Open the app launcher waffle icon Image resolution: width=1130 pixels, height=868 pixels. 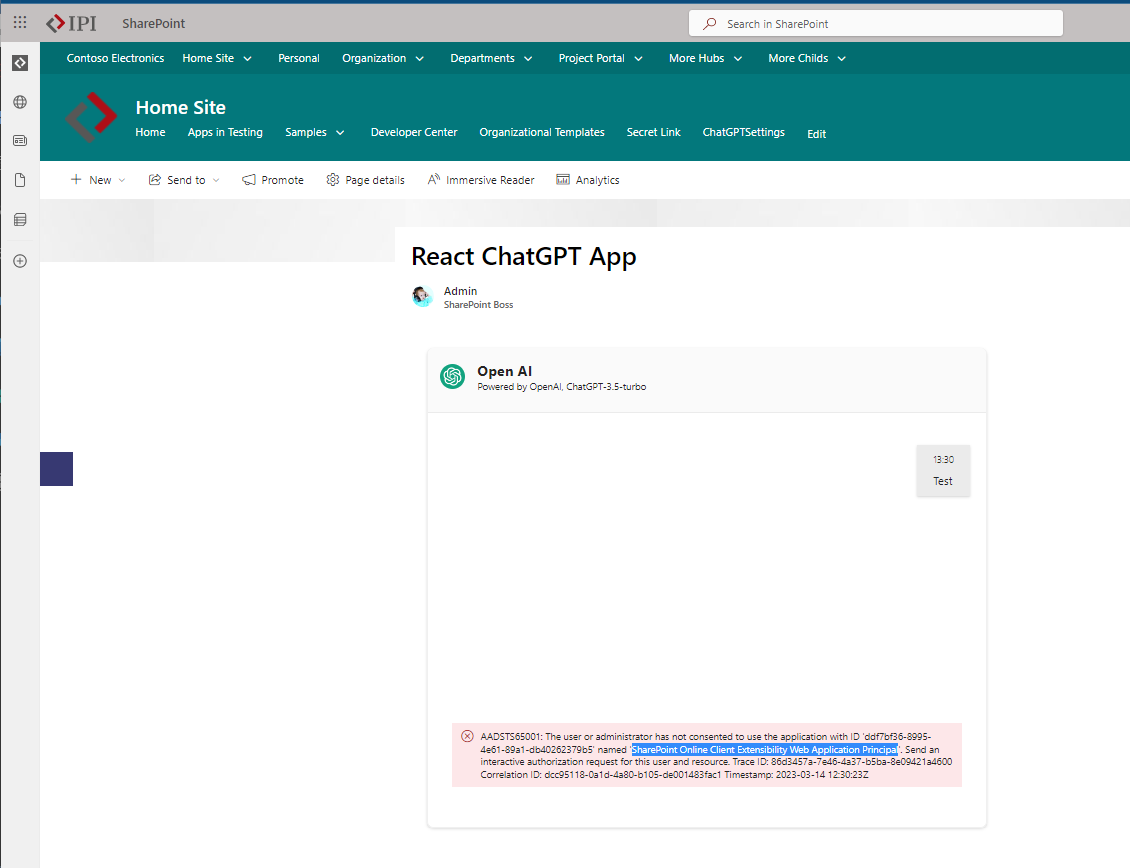(x=20, y=23)
